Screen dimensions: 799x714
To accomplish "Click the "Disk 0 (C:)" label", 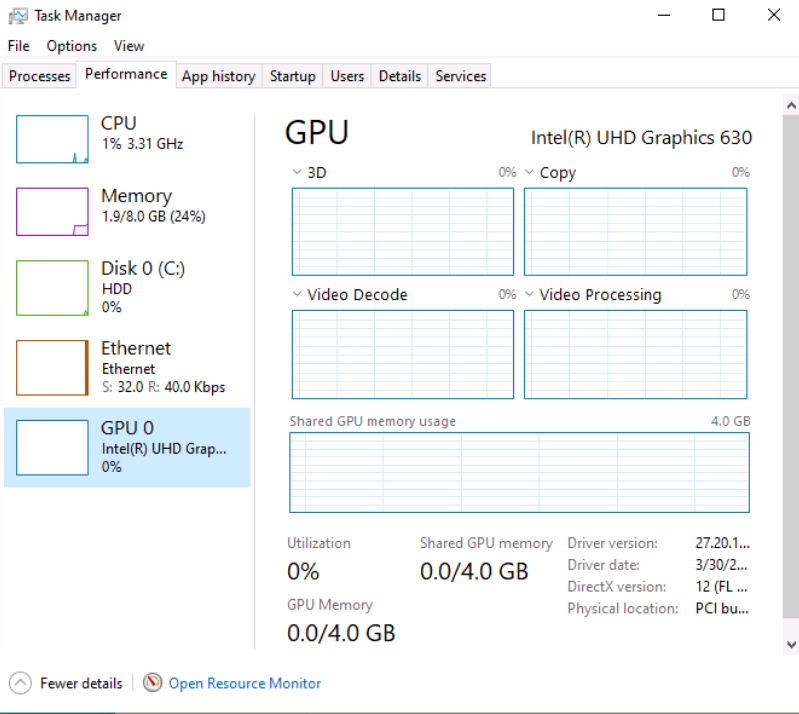I will tap(143, 268).
